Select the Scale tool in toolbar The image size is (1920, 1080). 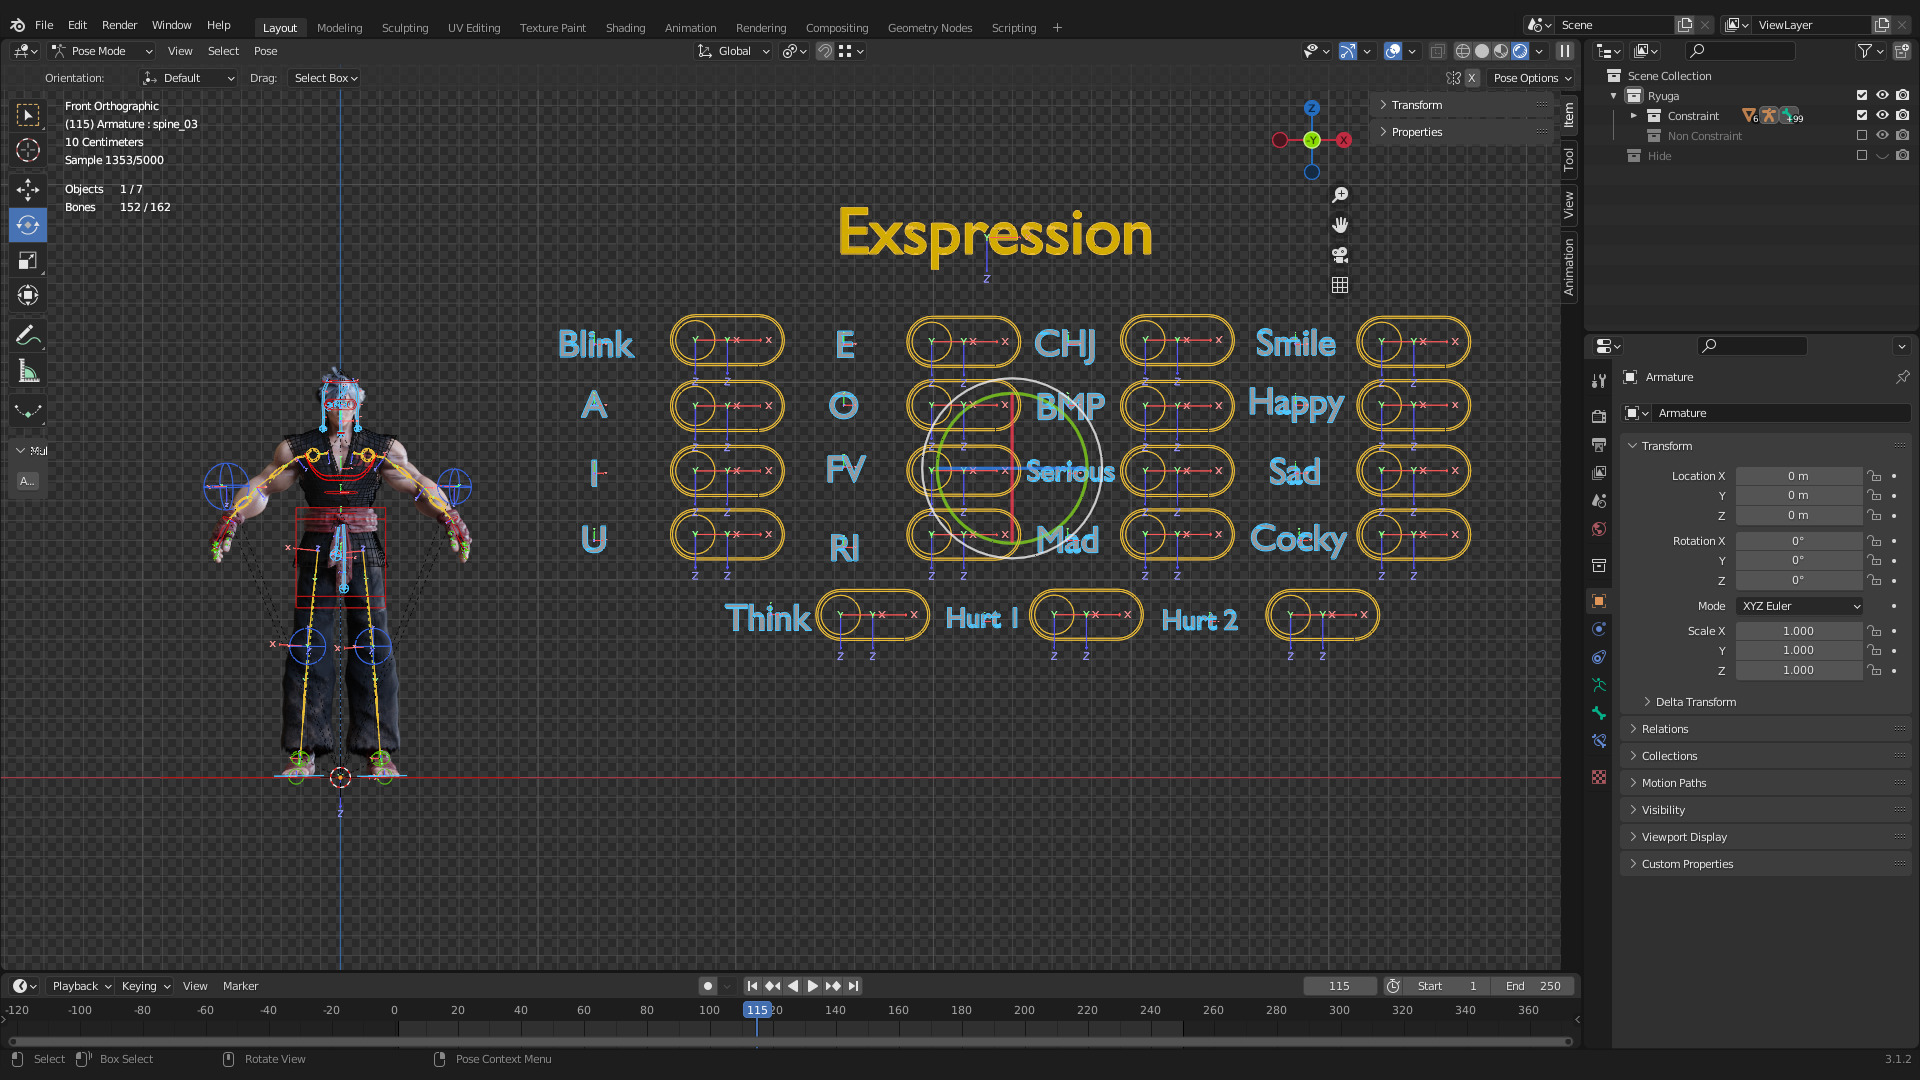coord(28,261)
